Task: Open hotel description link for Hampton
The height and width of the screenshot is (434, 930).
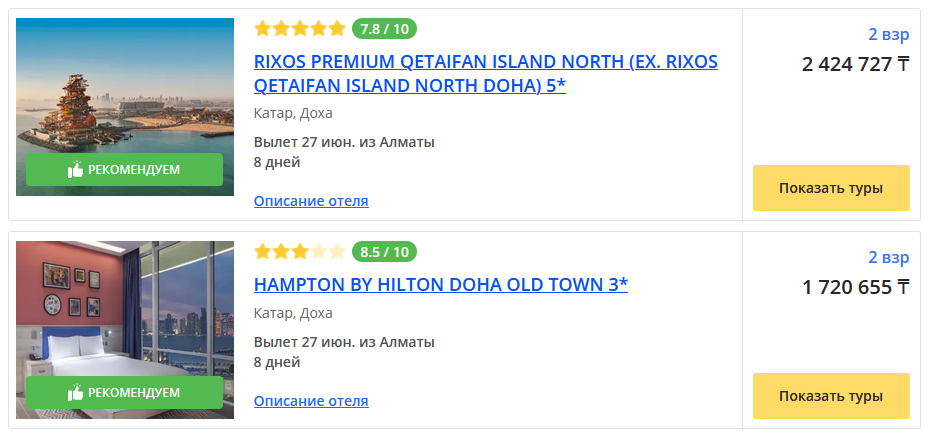Action: 311,401
